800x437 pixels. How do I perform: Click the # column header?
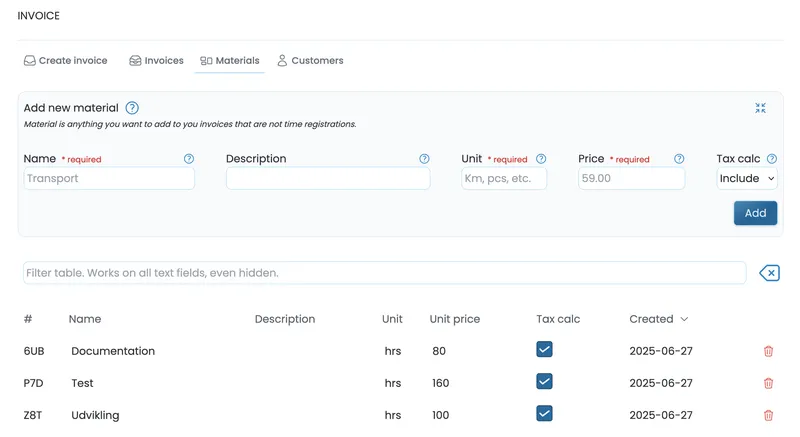[28, 319]
